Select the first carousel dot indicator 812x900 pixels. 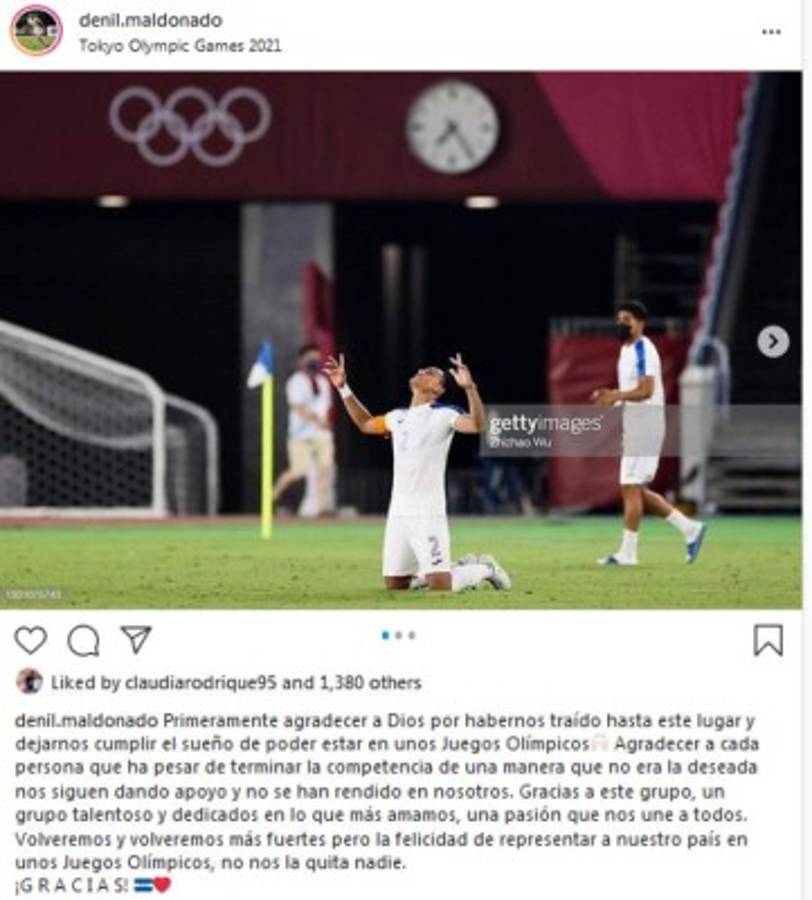(x=386, y=635)
